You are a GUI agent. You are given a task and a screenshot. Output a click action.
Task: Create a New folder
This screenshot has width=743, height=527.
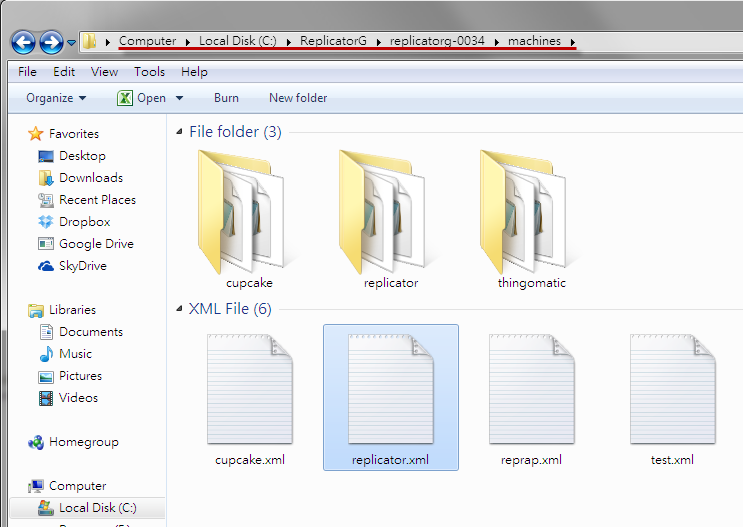tap(298, 98)
